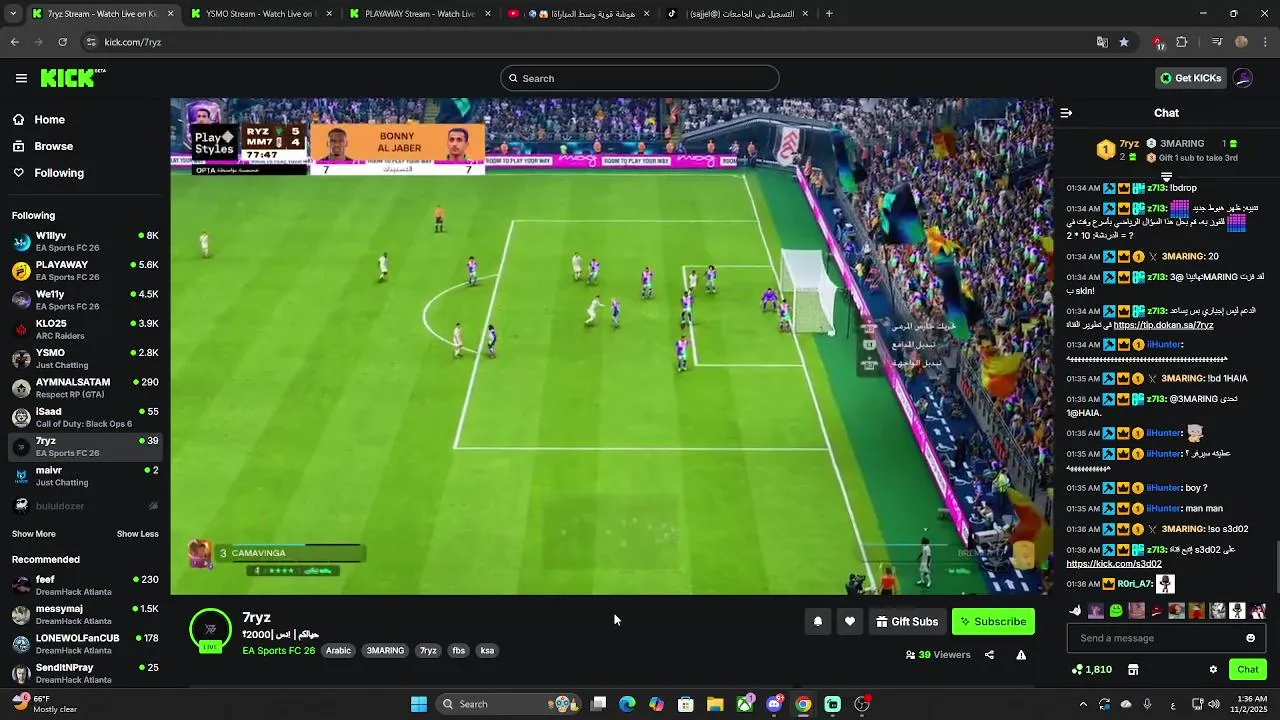Click the Gift Subs button
This screenshot has width=1280, height=720.
(907, 621)
